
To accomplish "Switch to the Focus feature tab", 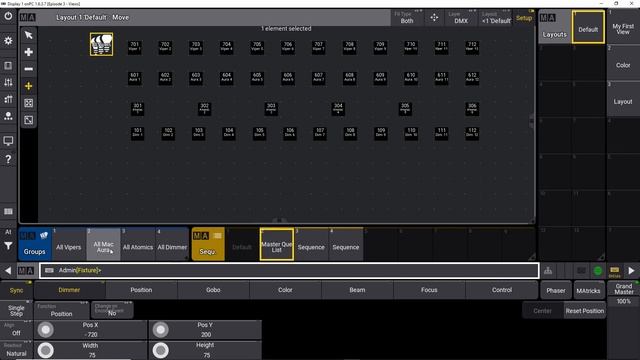I will [429, 290].
